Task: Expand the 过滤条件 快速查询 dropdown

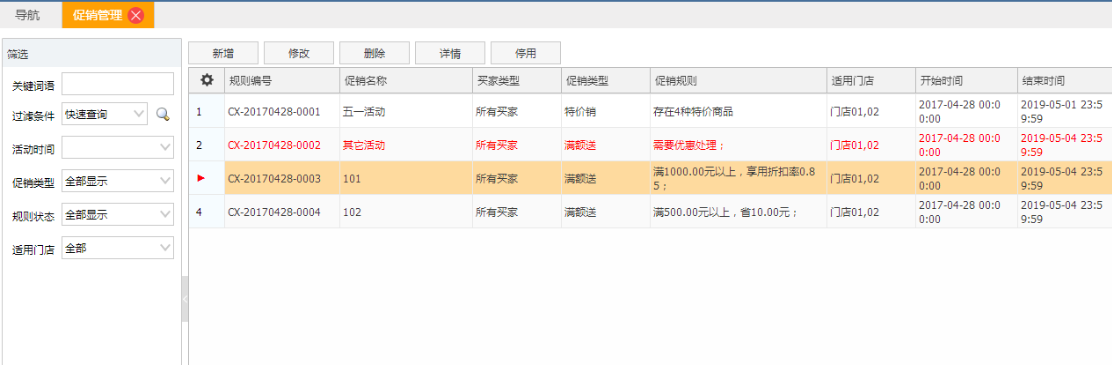Action: click(104, 113)
